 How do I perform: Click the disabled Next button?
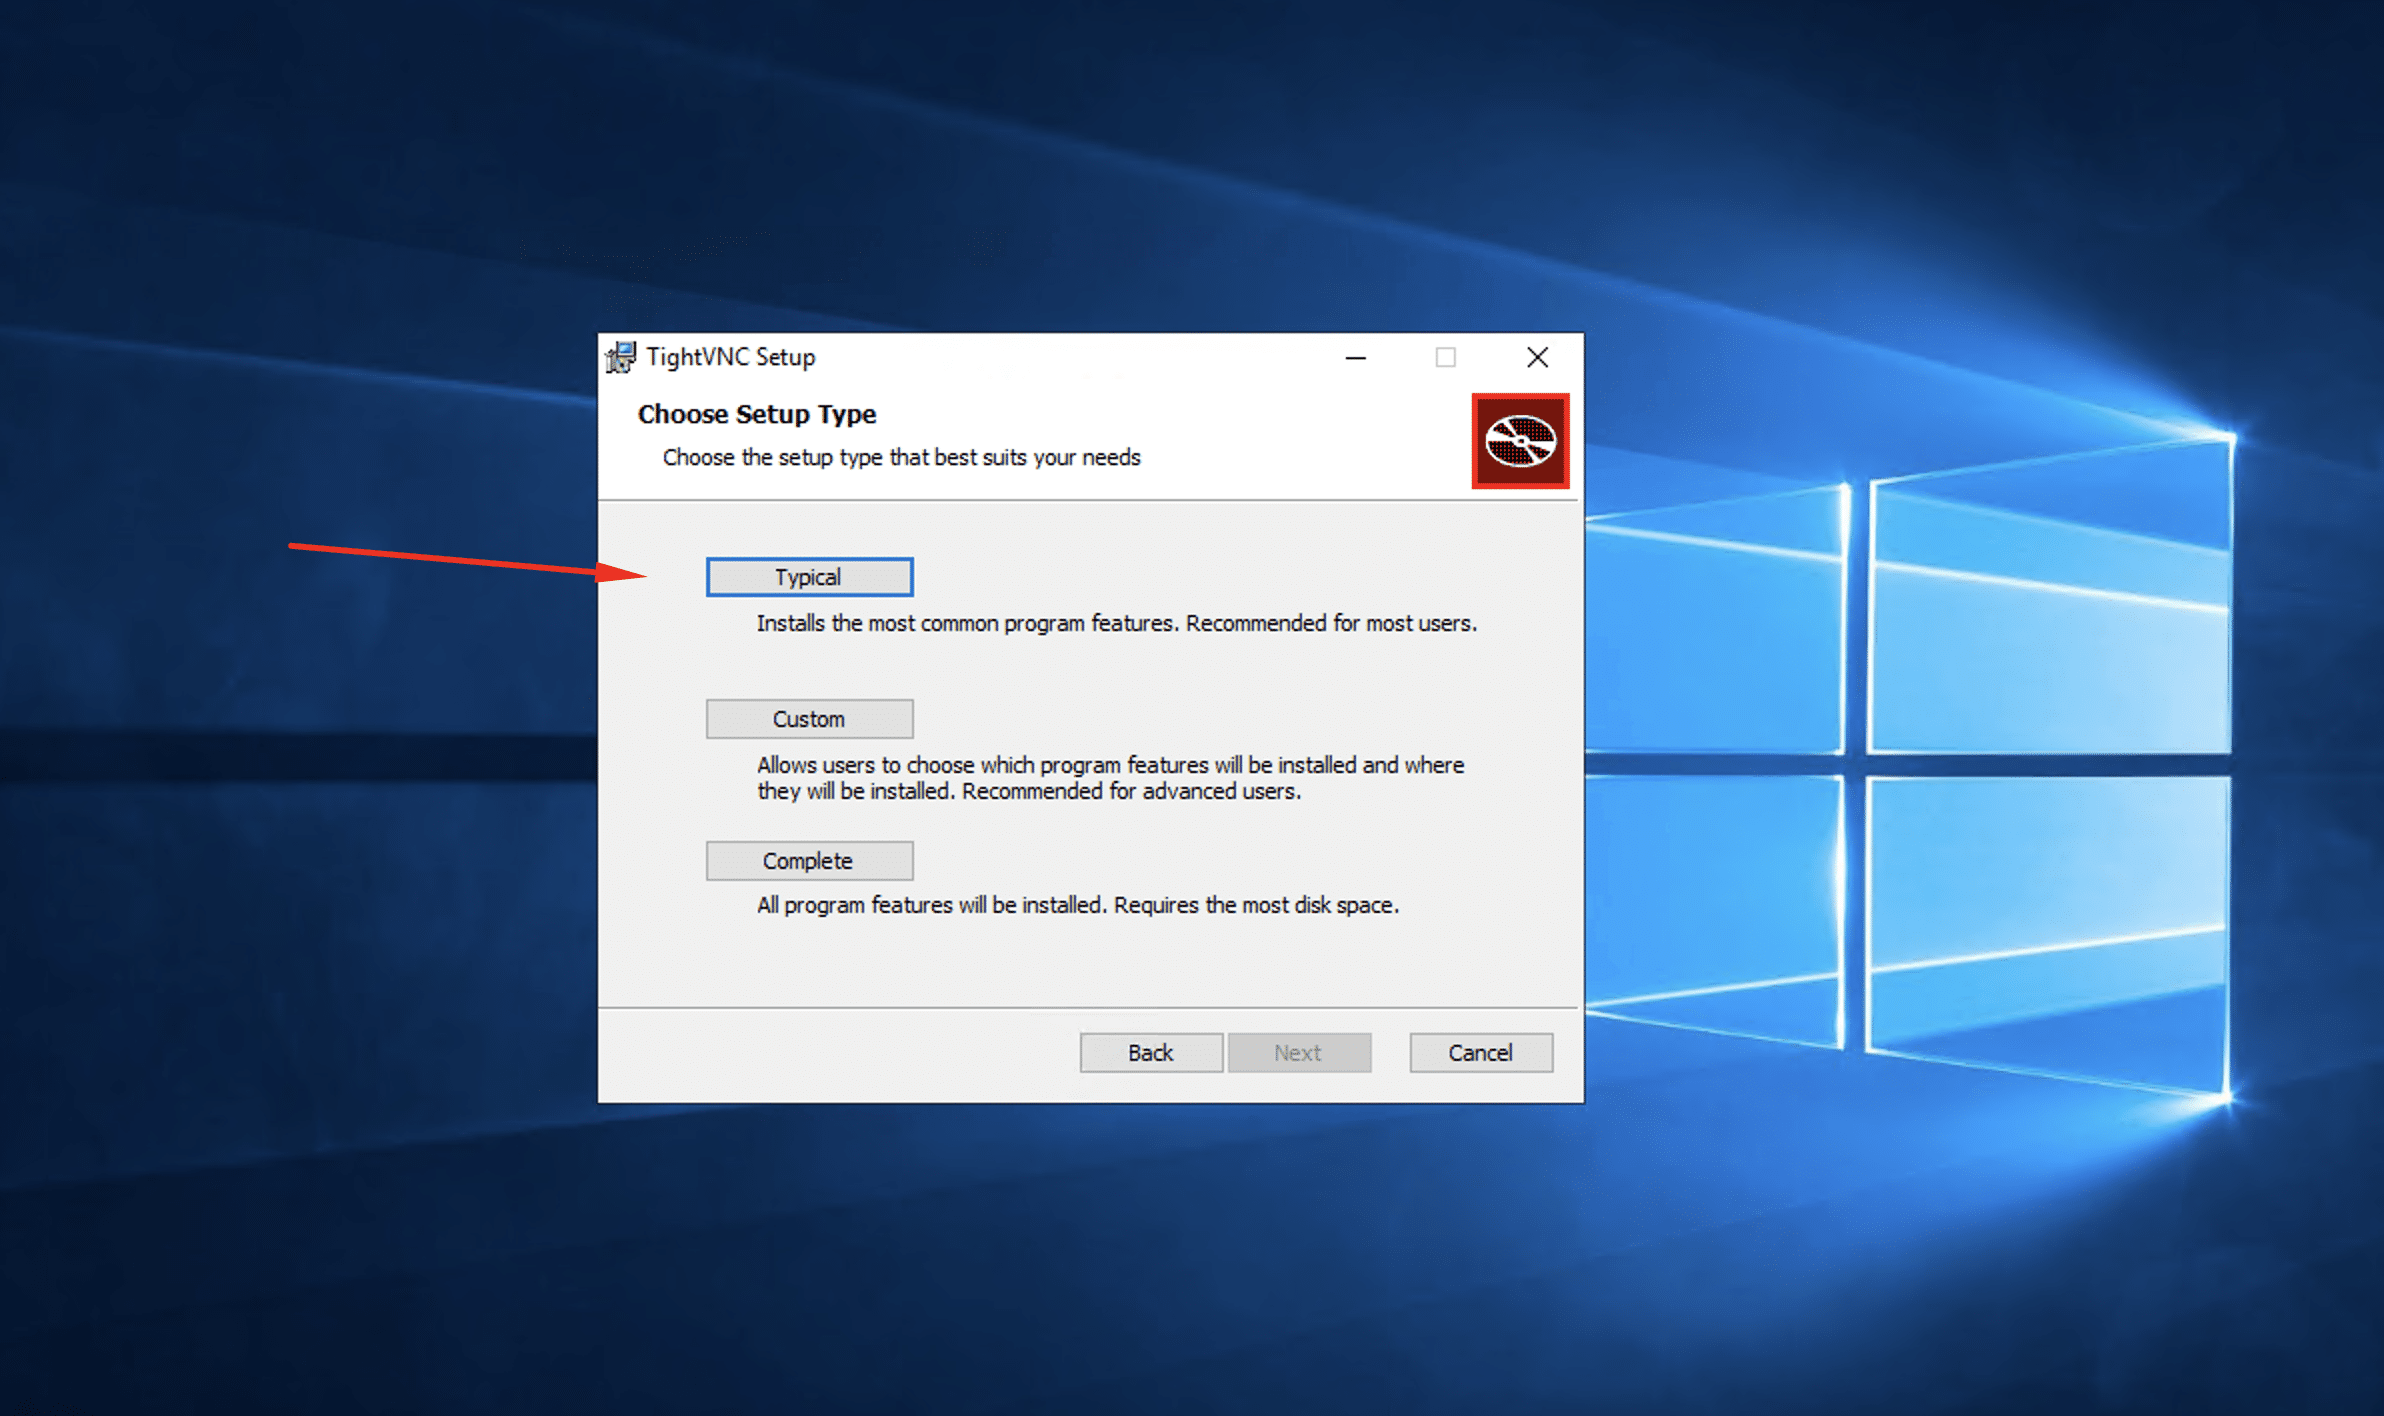pyautogui.click(x=1299, y=1052)
